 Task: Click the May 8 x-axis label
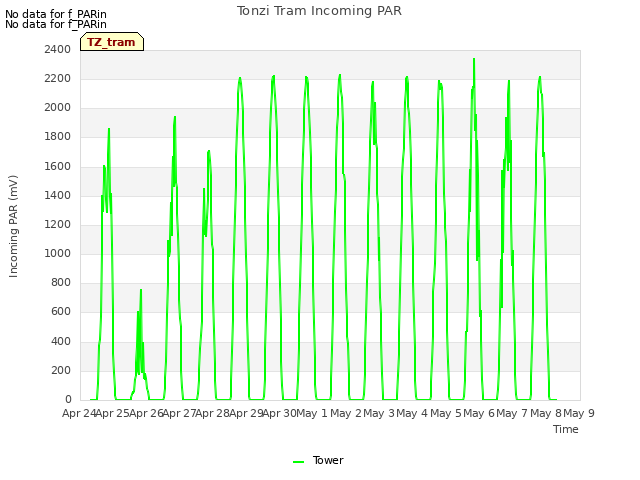546,413
